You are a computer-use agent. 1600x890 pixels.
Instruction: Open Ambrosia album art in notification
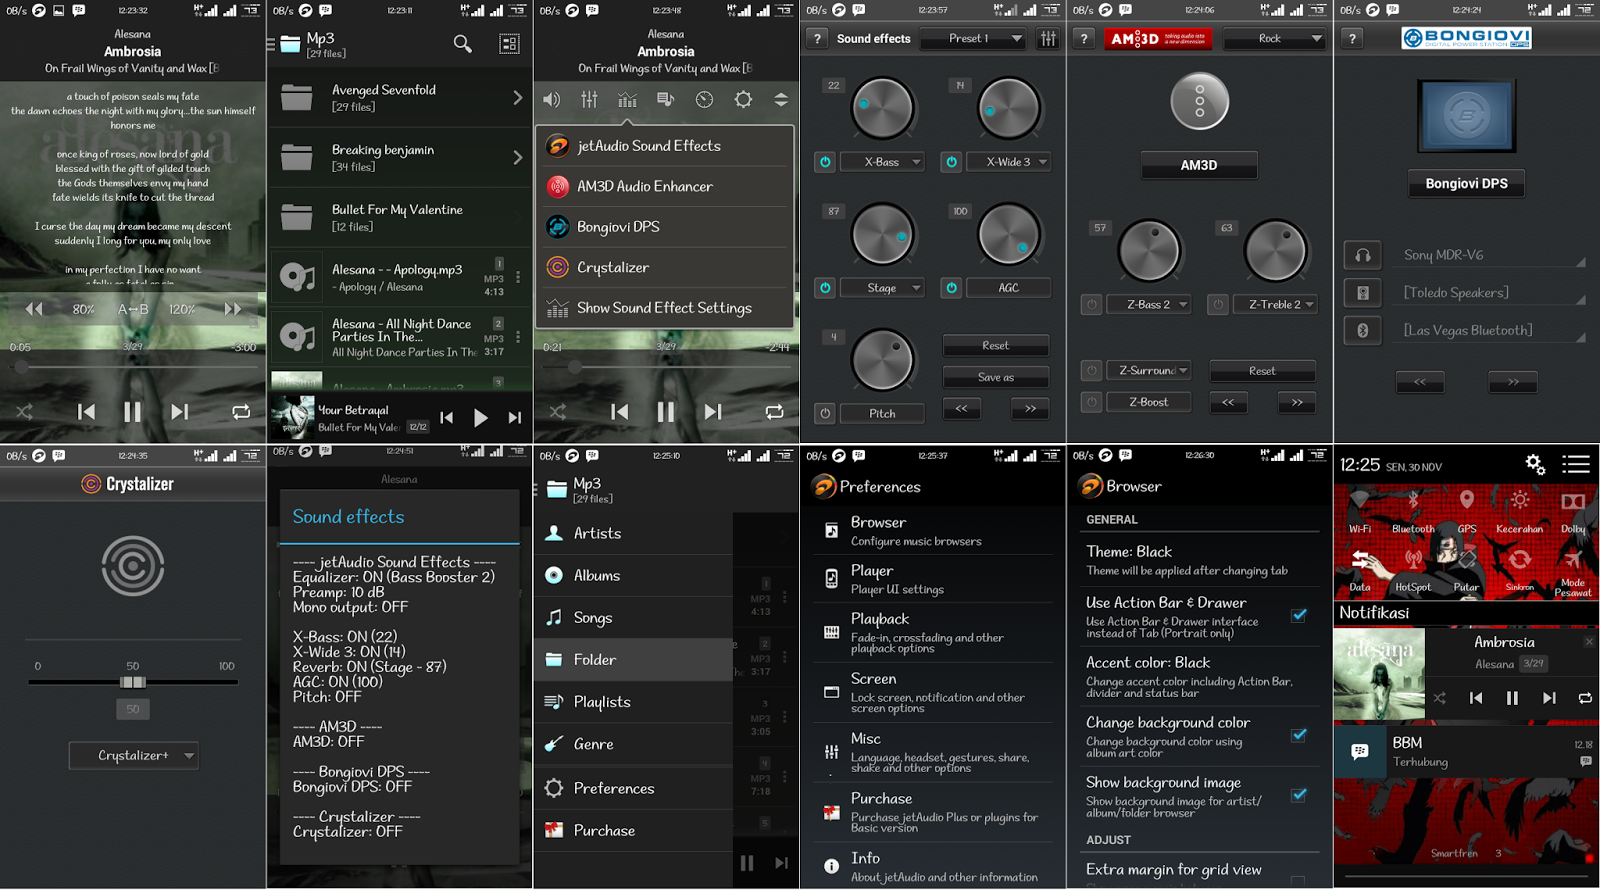[1379, 674]
